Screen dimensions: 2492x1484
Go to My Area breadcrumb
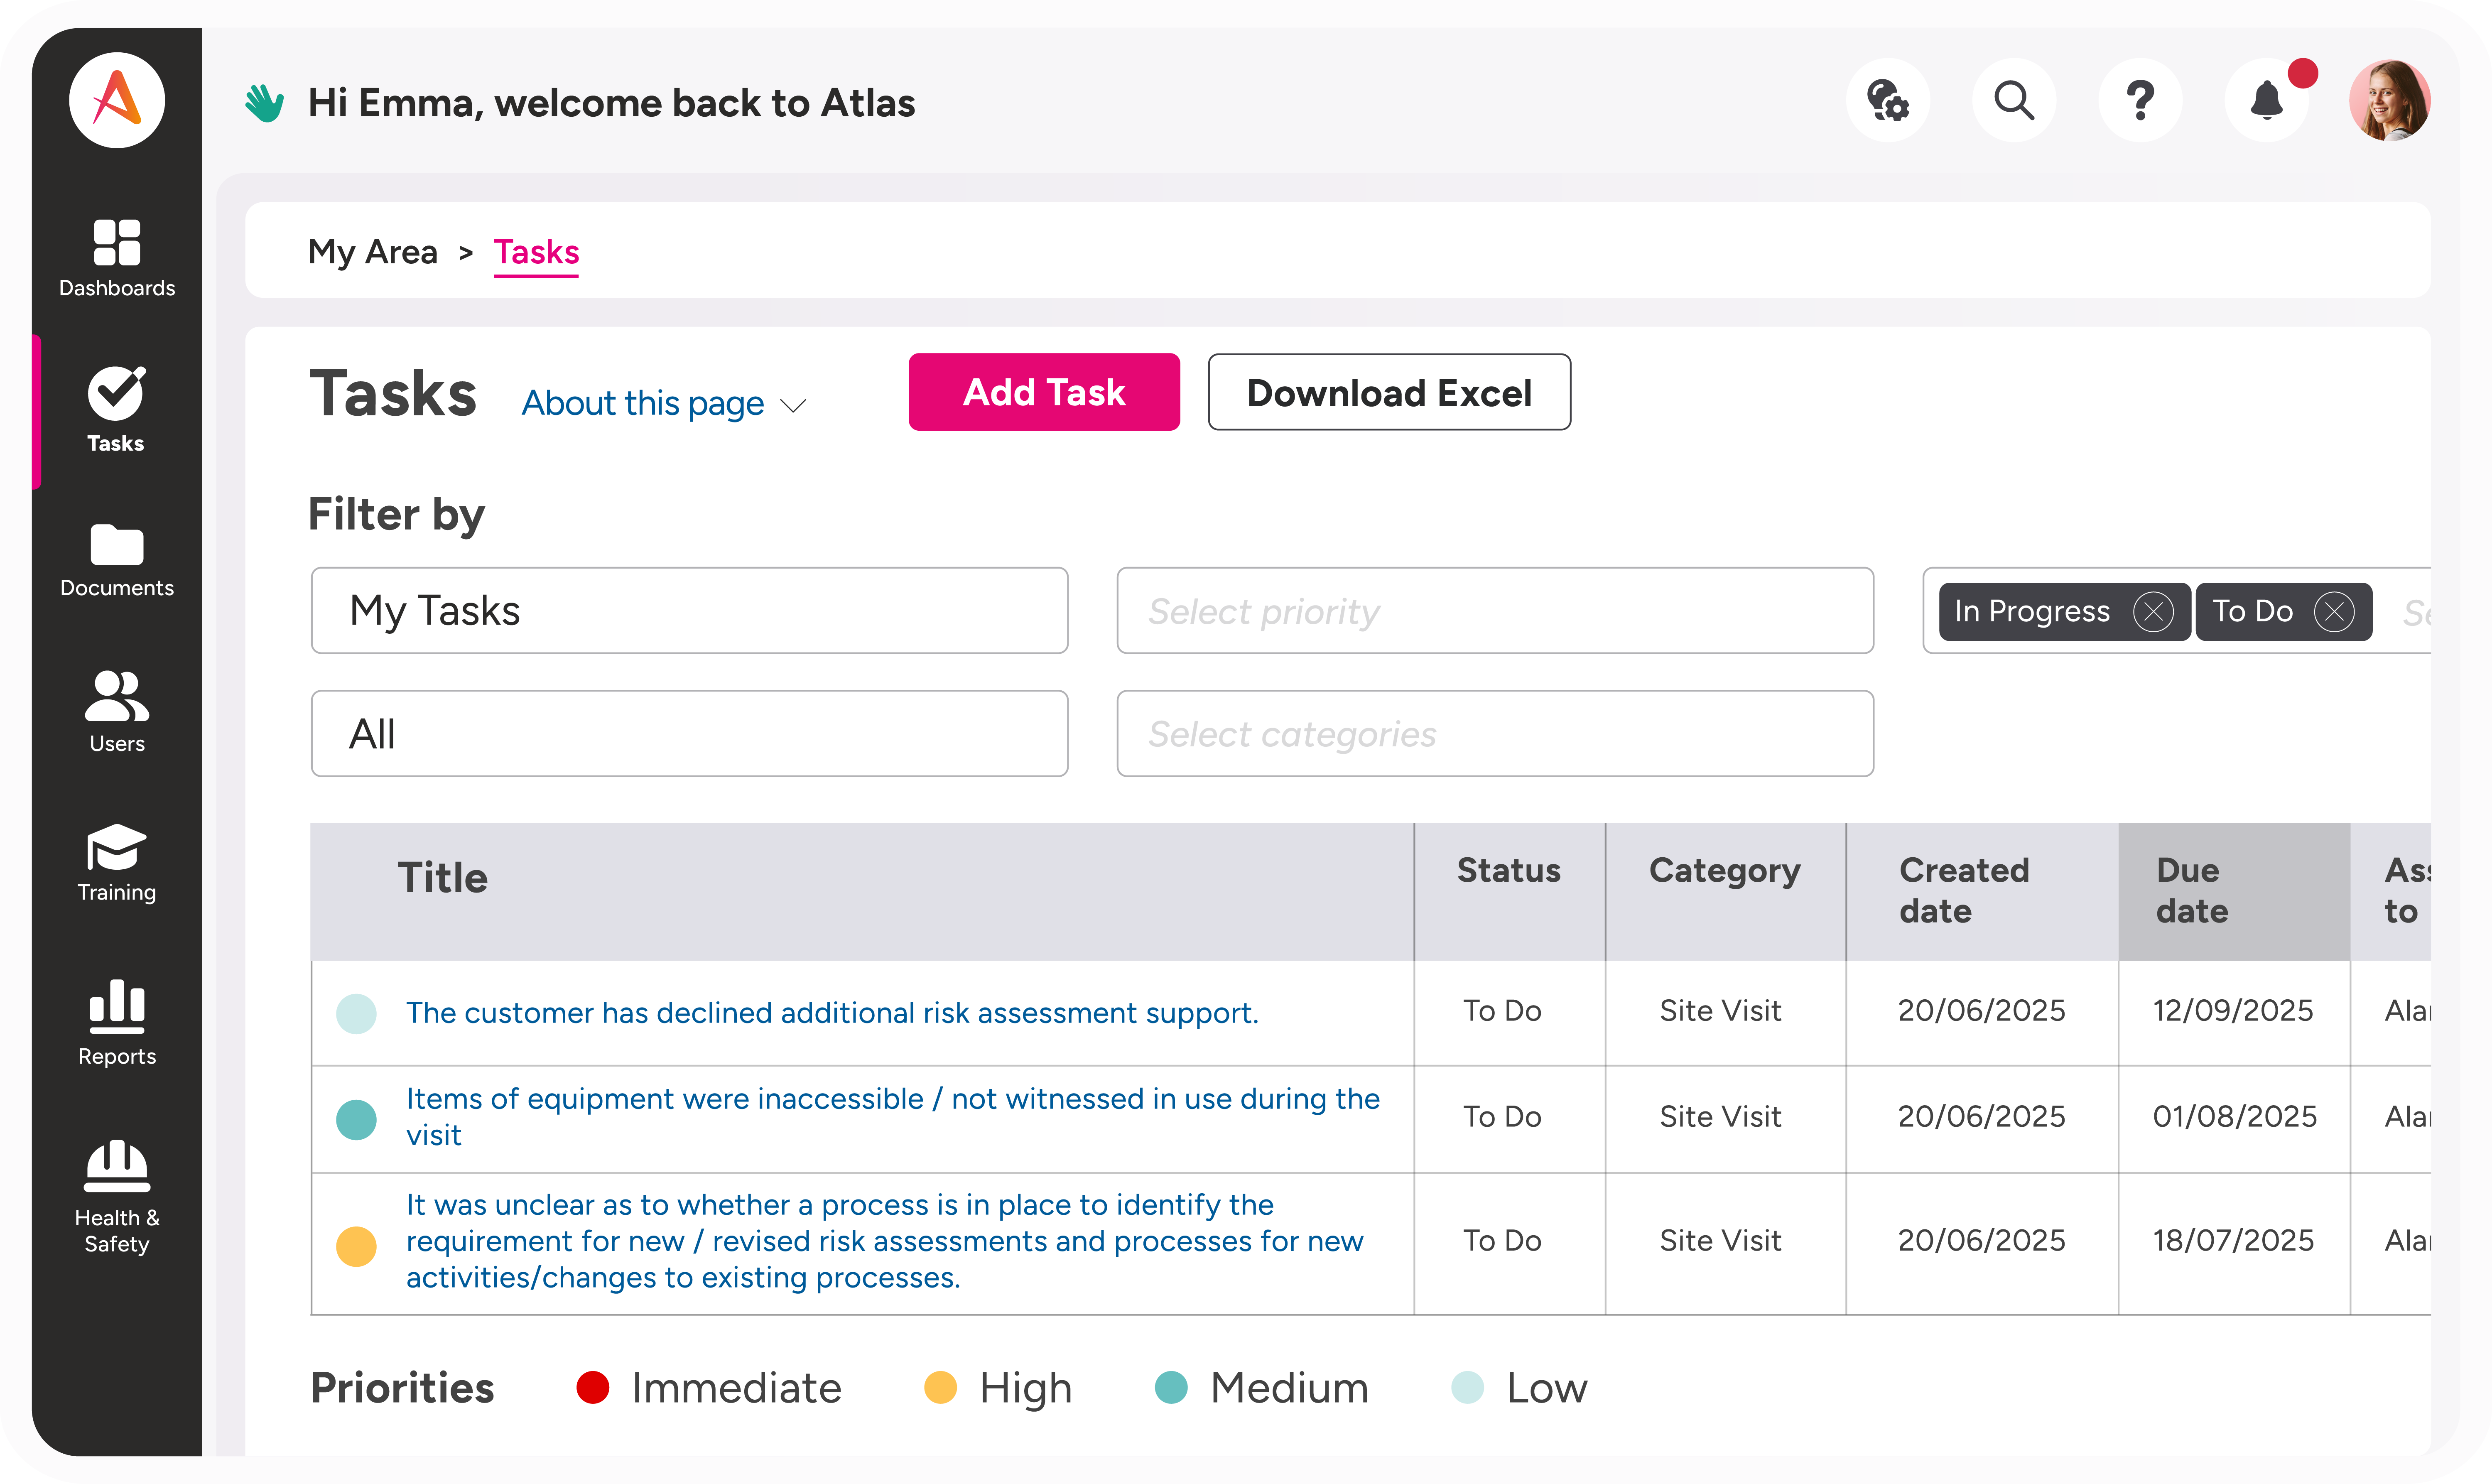[372, 252]
